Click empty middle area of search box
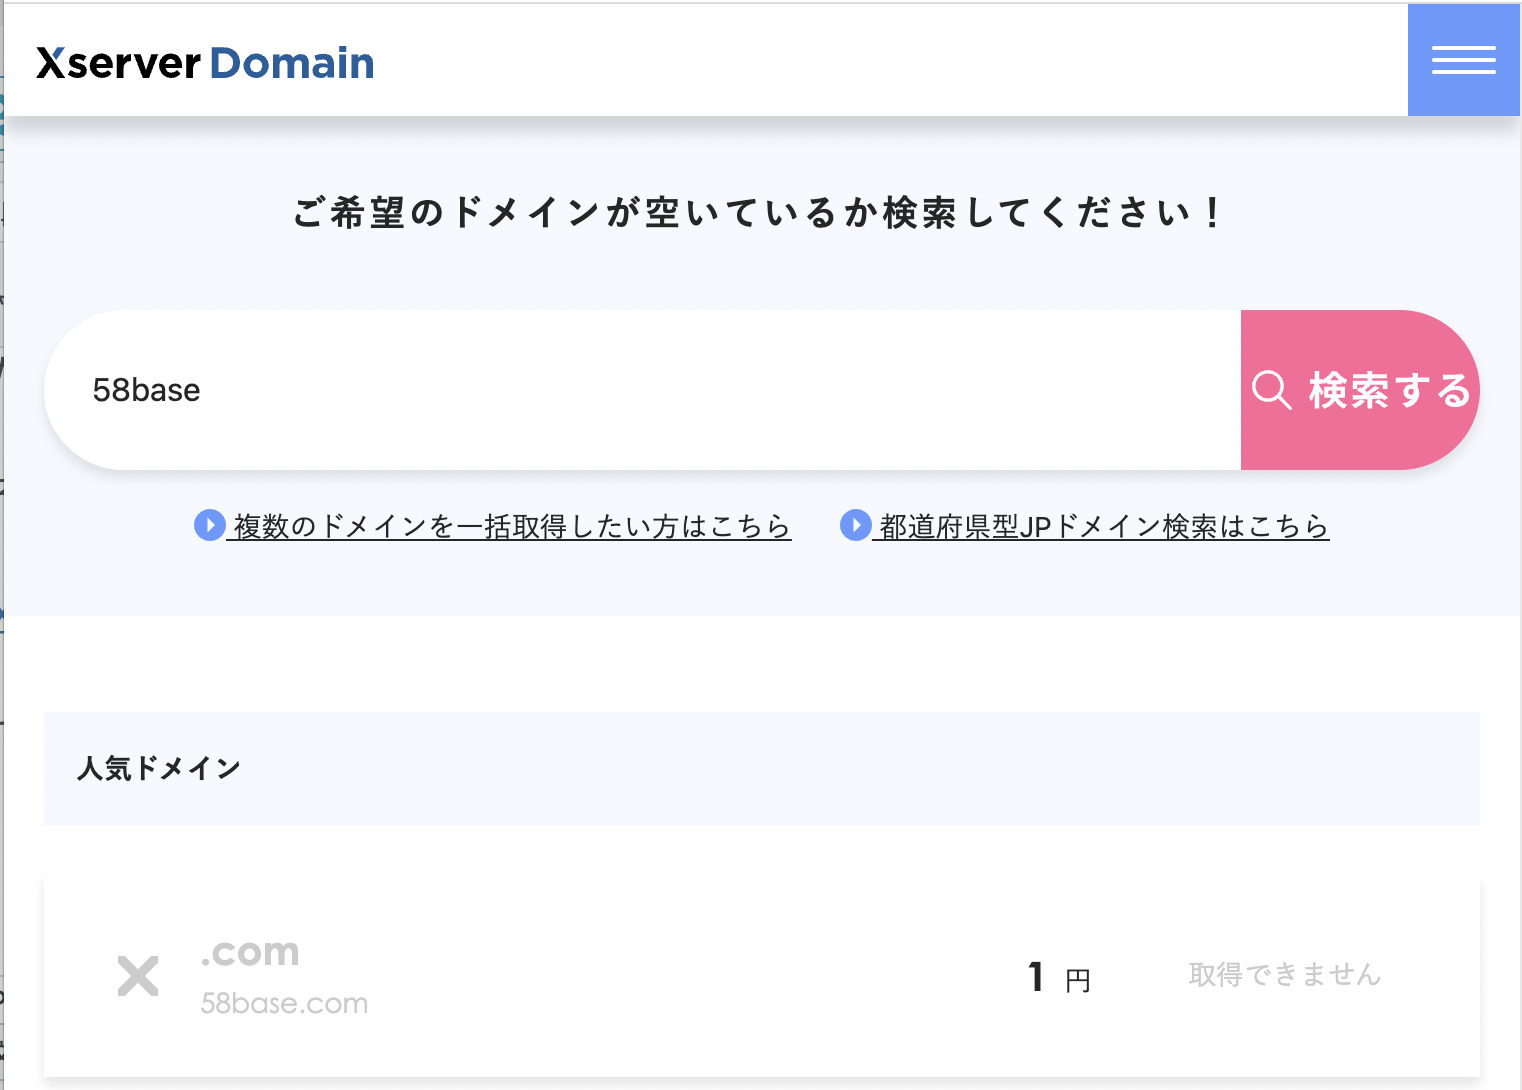The width and height of the screenshot is (1522, 1090). coord(700,390)
